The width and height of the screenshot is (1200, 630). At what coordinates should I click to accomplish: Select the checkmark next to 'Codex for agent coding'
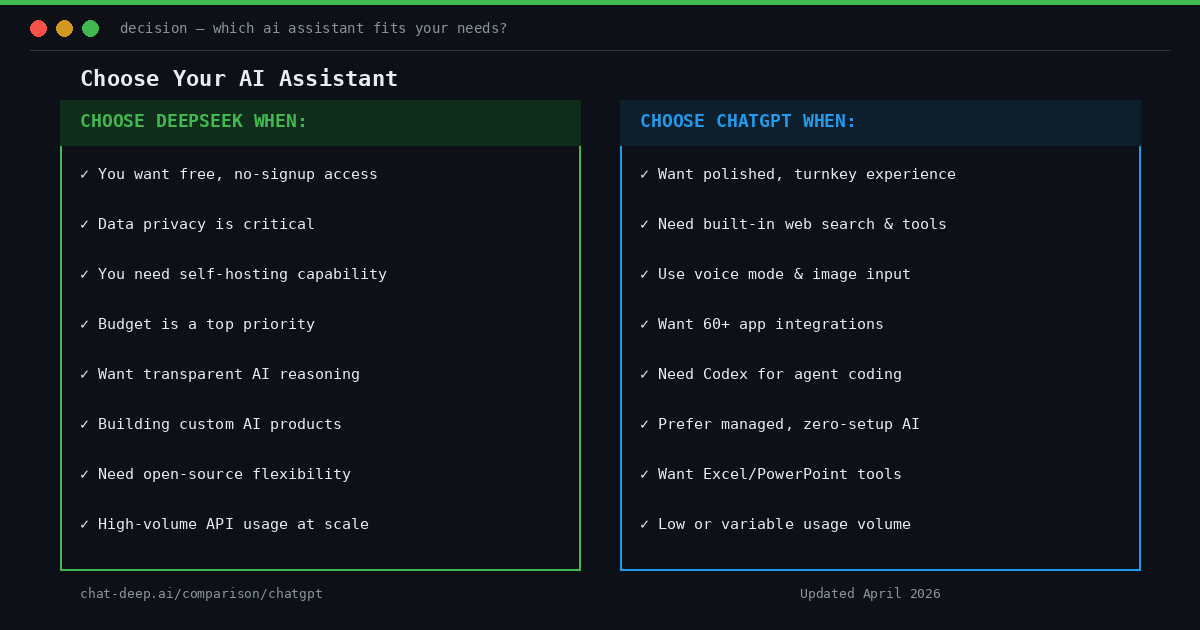[644, 374]
